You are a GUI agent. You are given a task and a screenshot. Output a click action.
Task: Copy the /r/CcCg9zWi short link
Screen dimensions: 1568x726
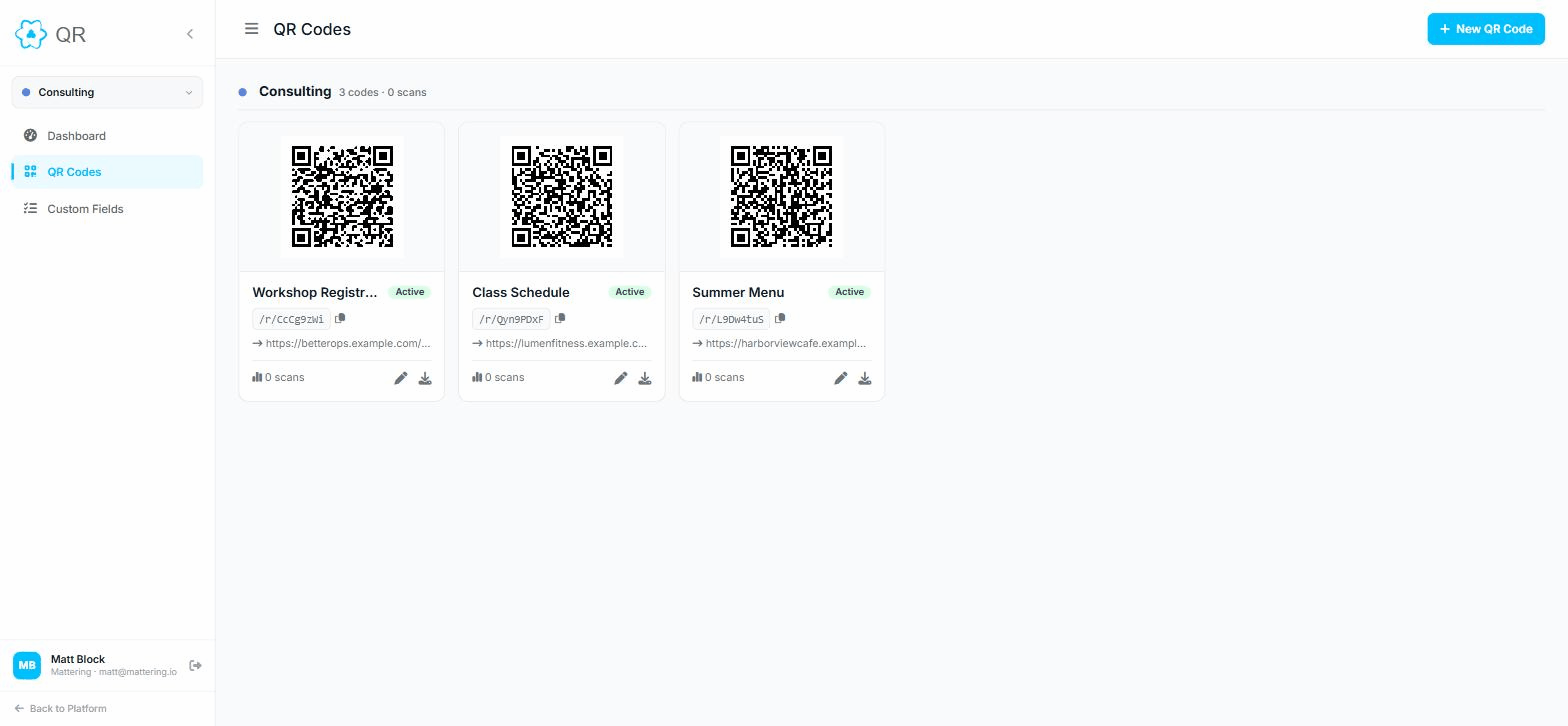[x=340, y=319]
